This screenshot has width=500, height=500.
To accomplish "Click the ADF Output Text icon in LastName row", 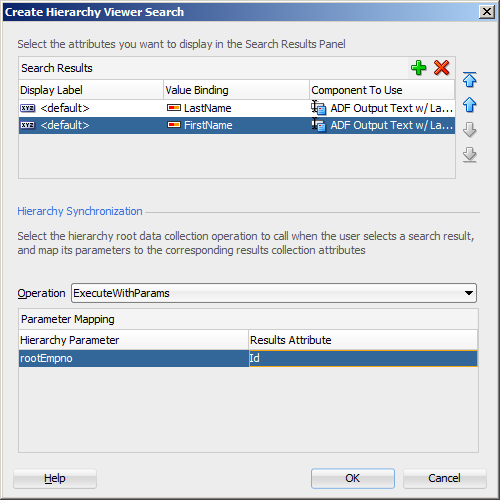I will click(x=319, y=108).
